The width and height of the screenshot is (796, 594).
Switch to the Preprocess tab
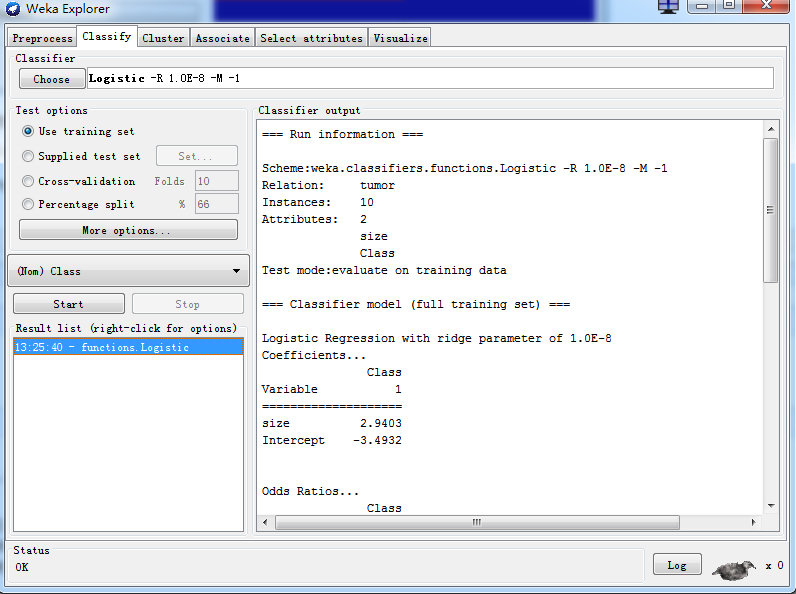[x=42, y=38]
